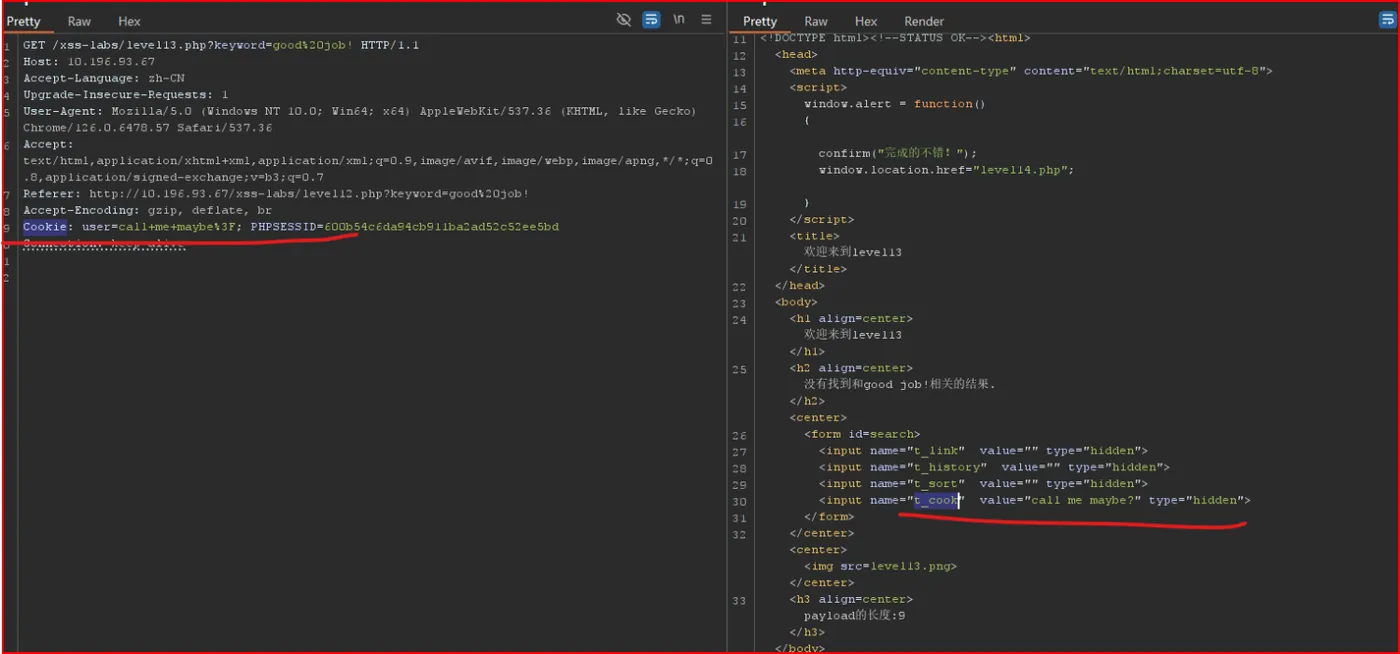Click the <form id=search> line
Screen dimensions: 1400x654
click(861, 434)
